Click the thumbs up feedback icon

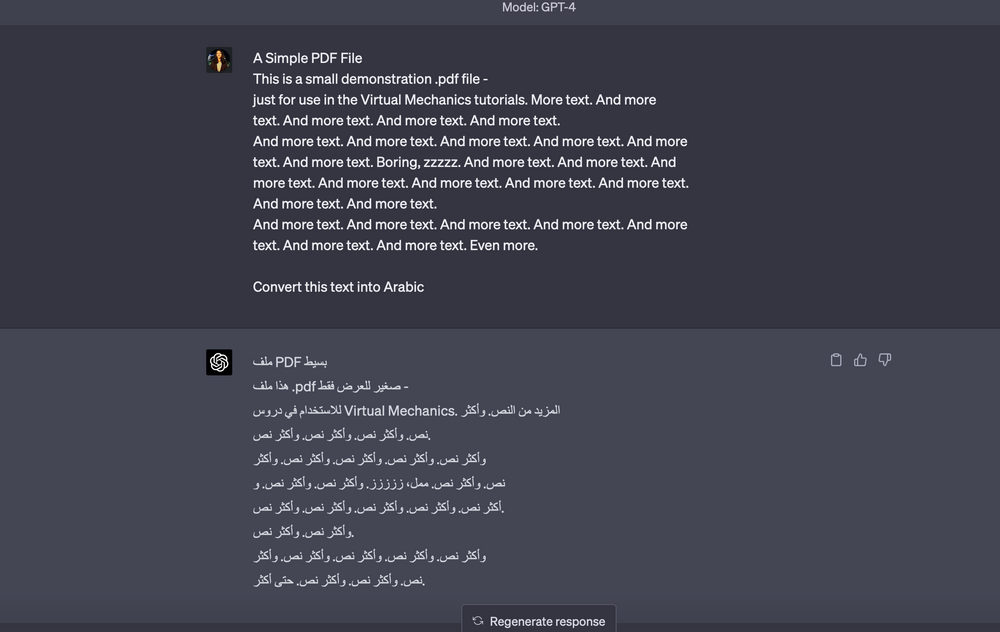click(x=860, y=359)
